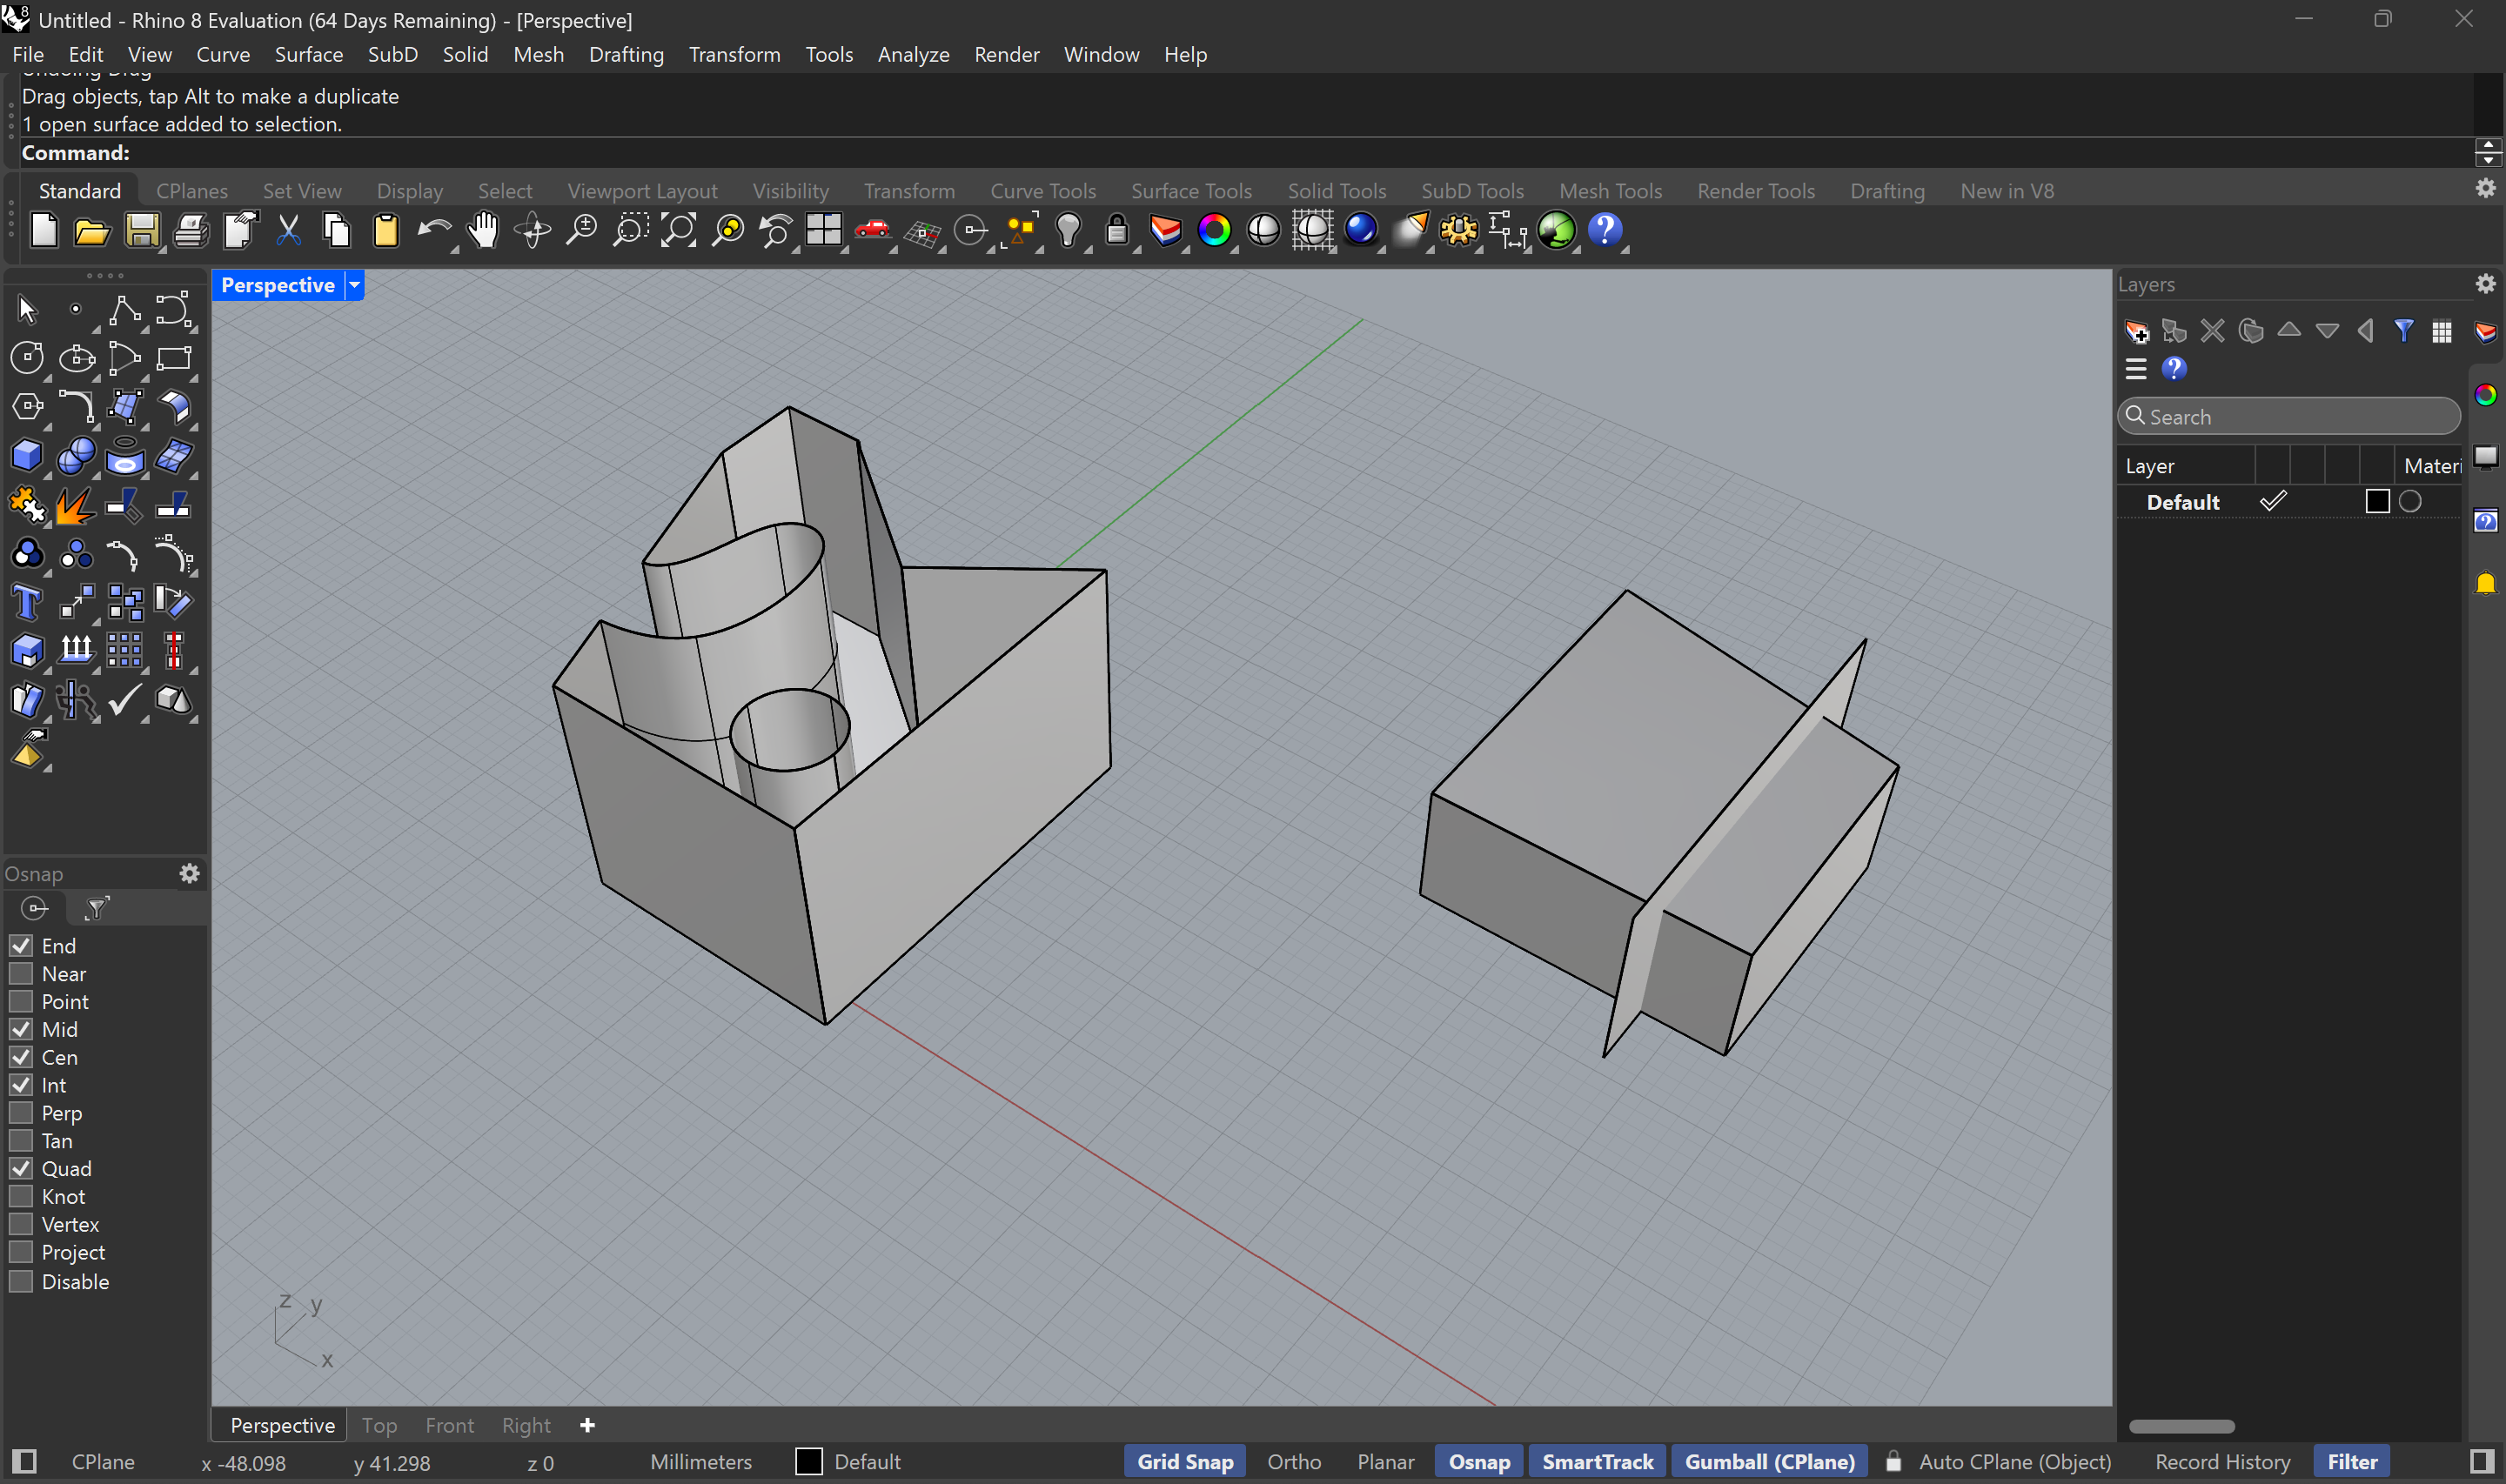Image resolution: width=2506 pixels, height=1484 pixels.
Task: Delete the selected layer using the X icon
Action: point(2213,331)
